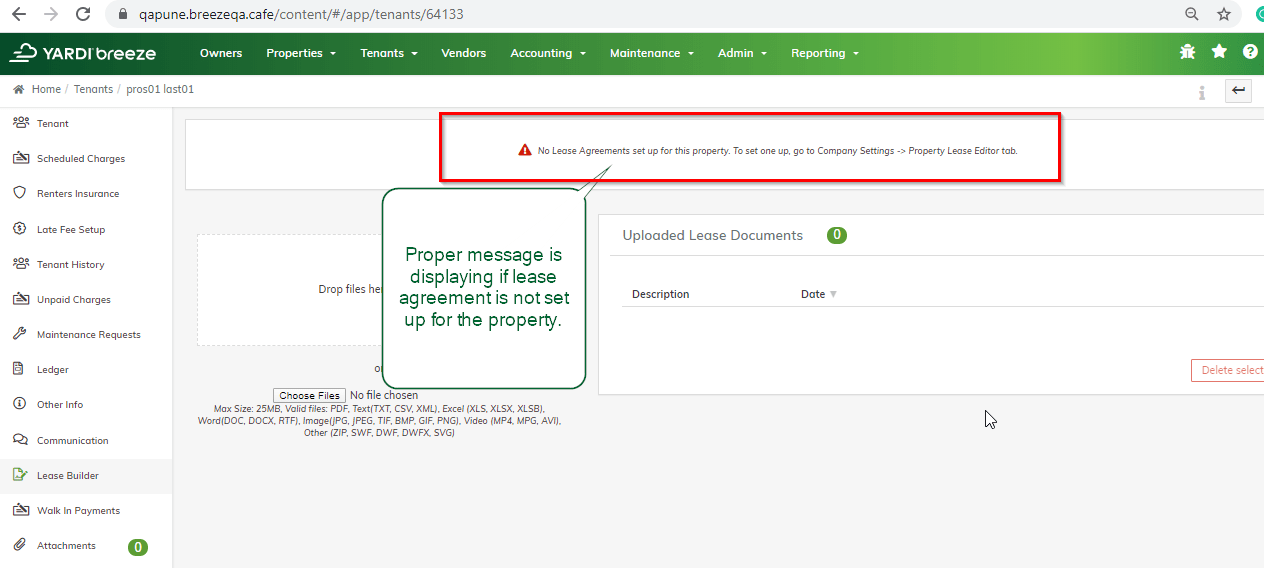Expand the Tenants dropdown menu

pos(389,53)
